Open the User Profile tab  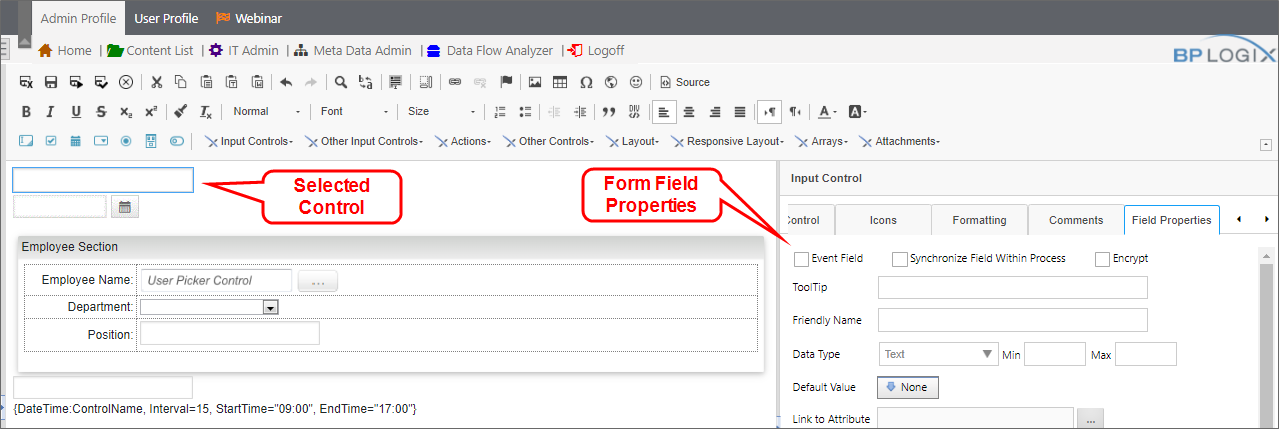pyautogui.click(x=166, y=18)
